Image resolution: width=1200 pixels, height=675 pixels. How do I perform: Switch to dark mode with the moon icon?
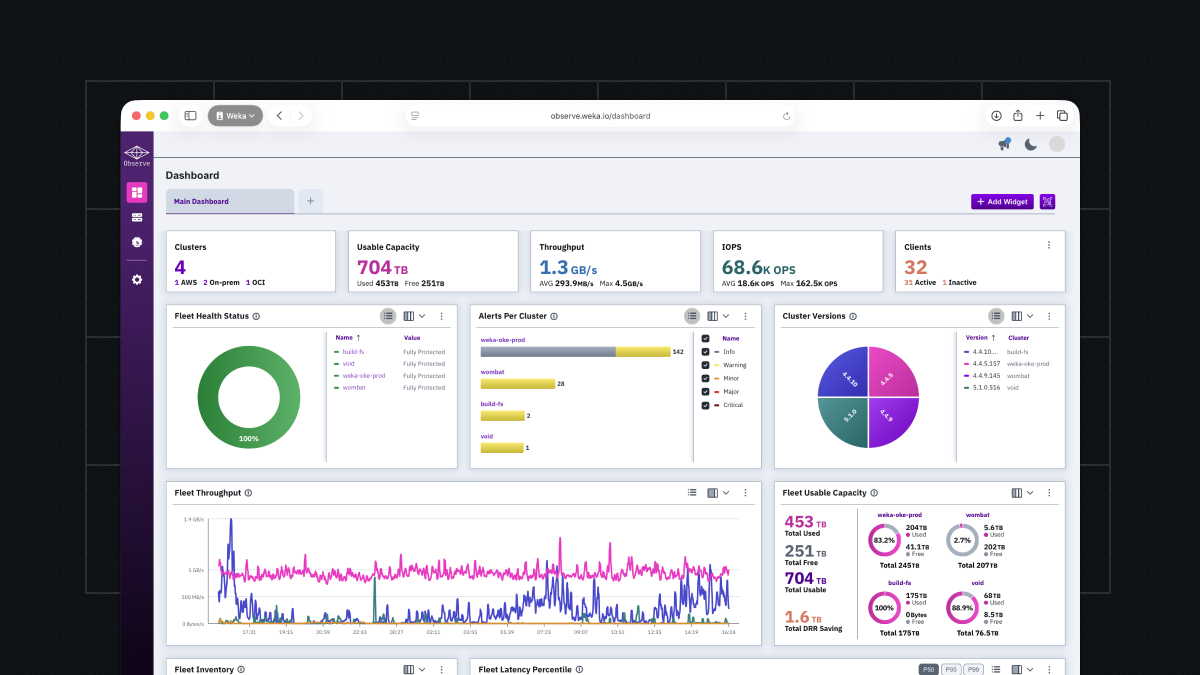1031,145
